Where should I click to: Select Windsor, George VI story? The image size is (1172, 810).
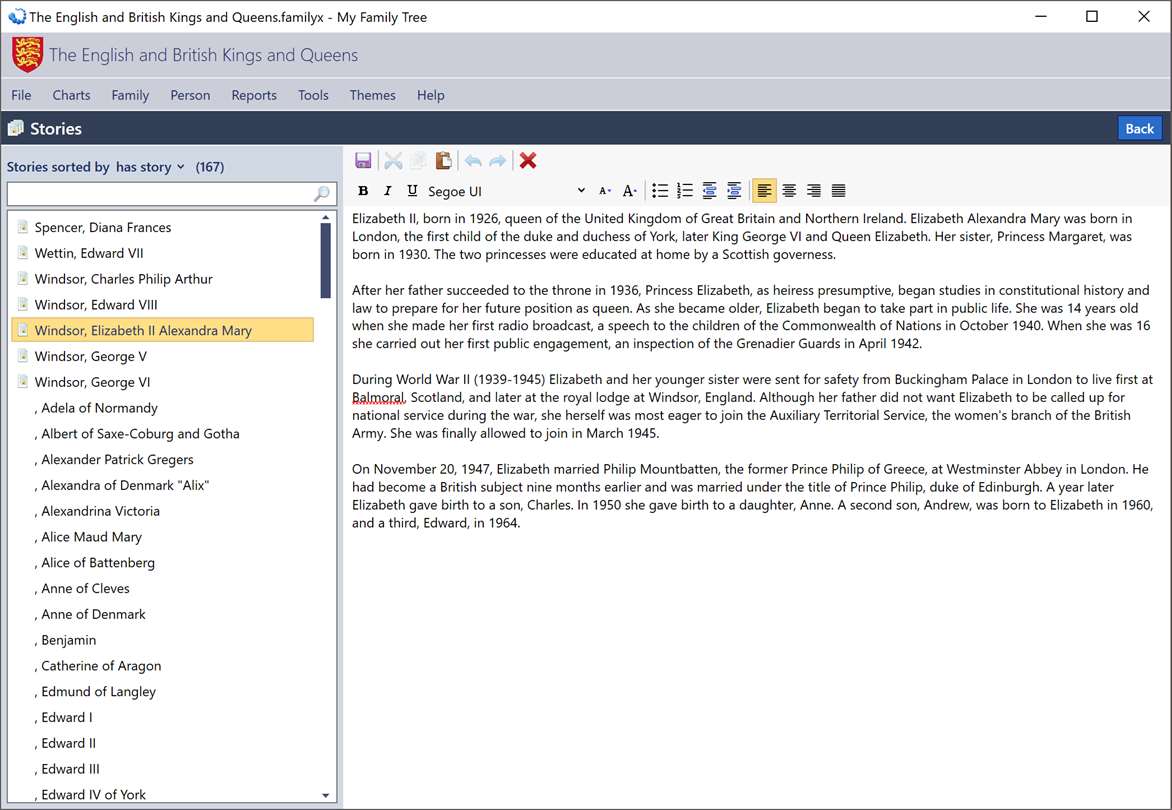162,382
